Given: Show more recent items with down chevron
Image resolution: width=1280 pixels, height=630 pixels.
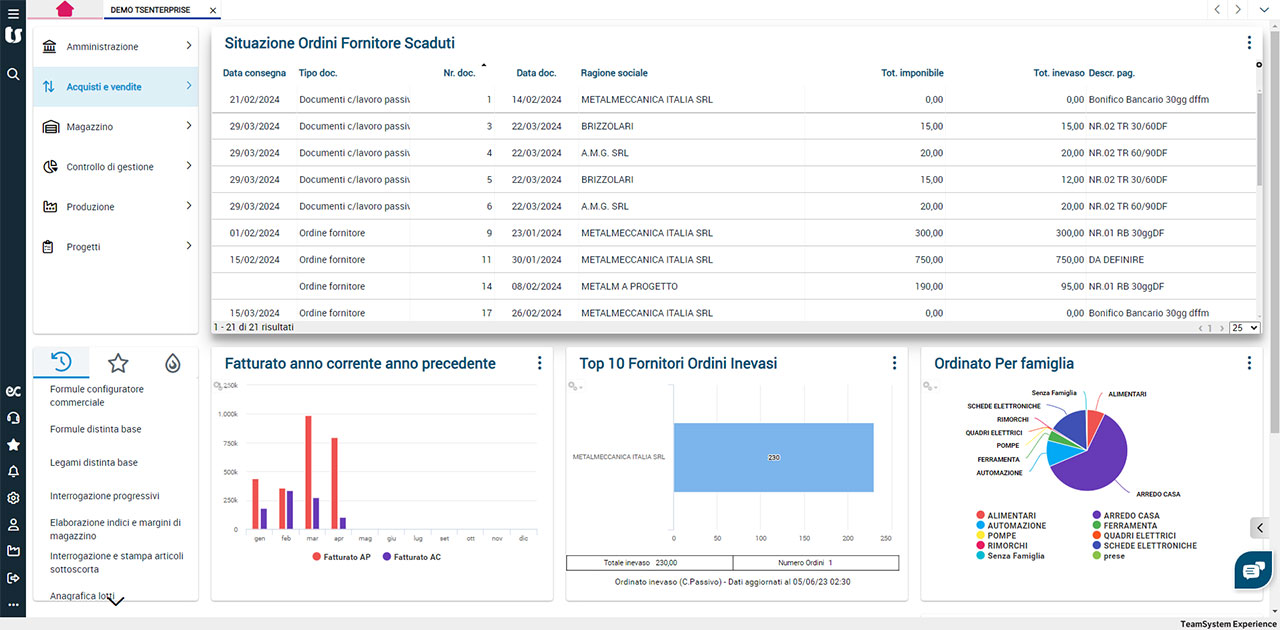Looking at the screenshot, I should coord(116,600).
